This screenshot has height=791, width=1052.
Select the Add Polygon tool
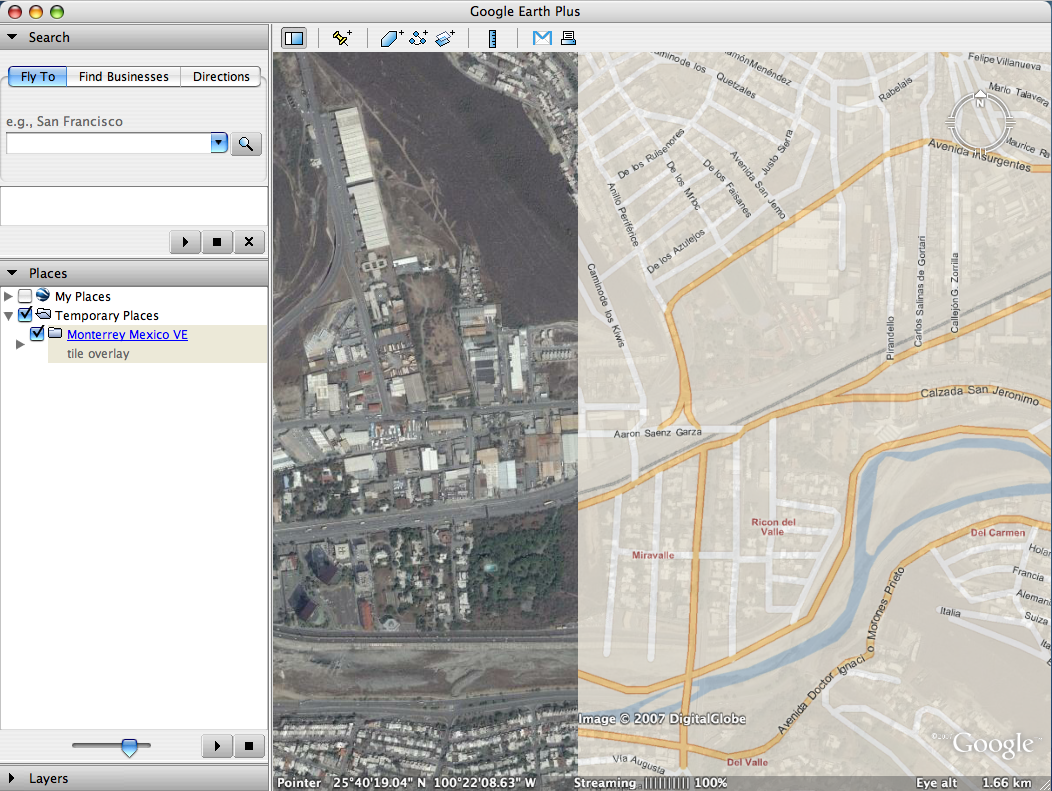392,38
